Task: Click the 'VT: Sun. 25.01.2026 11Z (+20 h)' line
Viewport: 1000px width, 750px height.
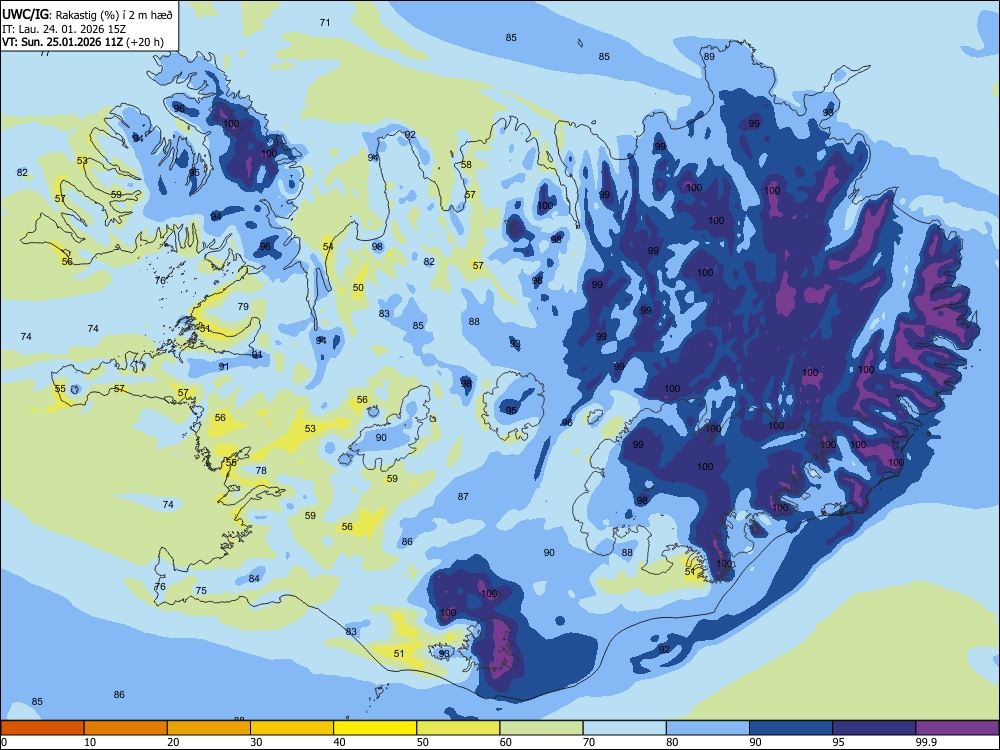Action: 82,42
